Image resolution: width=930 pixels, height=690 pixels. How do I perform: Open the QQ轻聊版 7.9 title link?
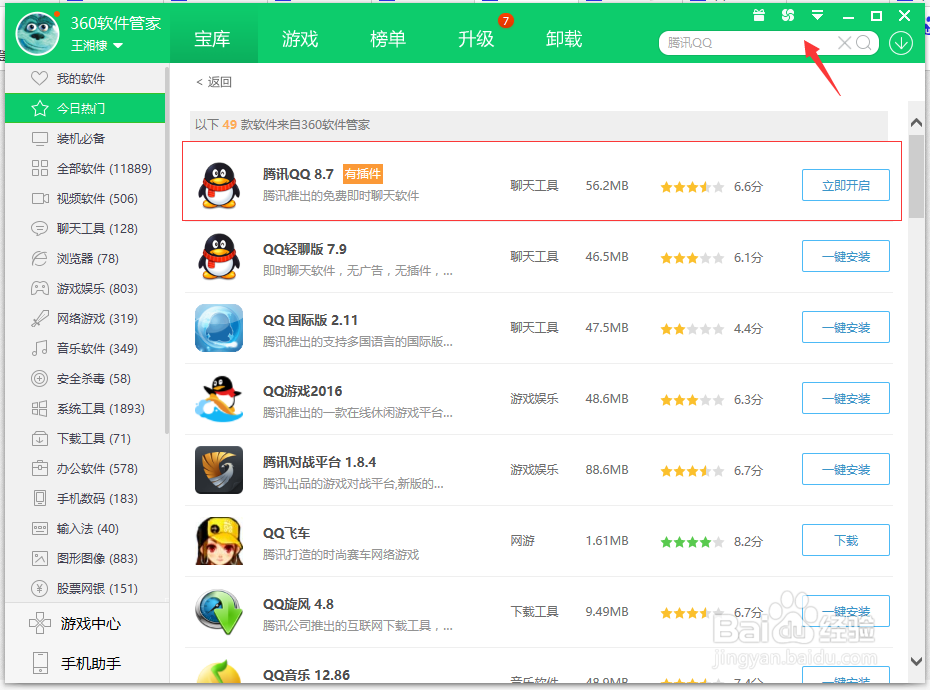point(305,249)
